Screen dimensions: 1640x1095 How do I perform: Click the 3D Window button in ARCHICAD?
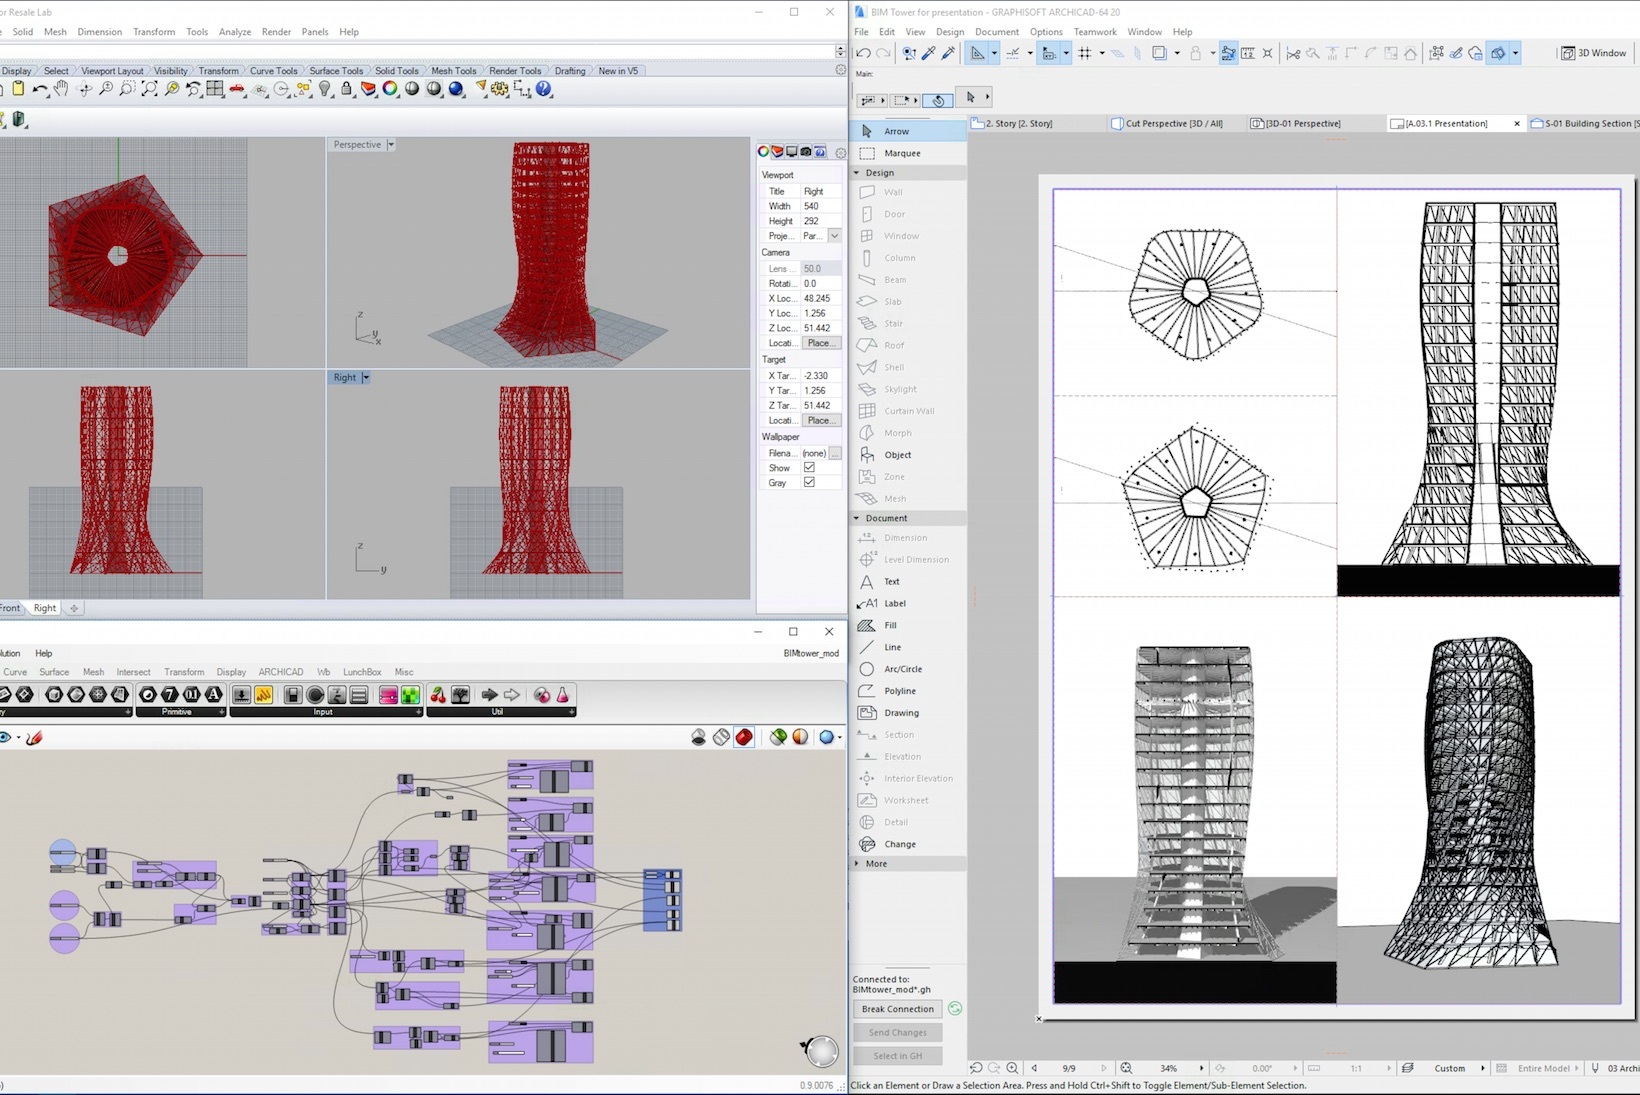click(x=1594, y=53)
